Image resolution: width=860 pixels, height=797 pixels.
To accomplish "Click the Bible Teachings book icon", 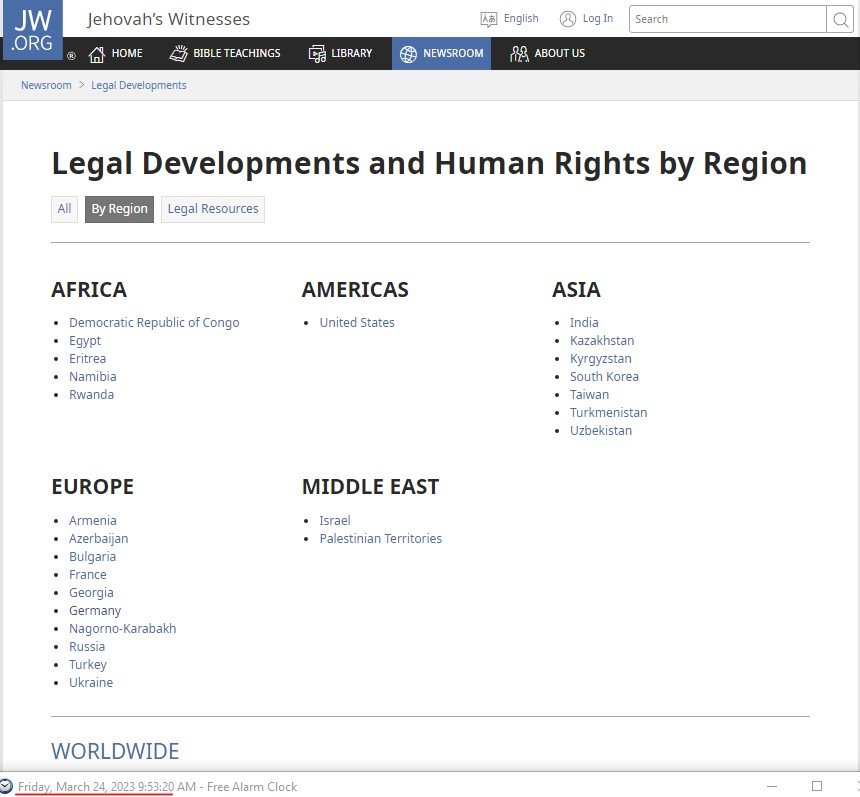I will pos(178,53).
